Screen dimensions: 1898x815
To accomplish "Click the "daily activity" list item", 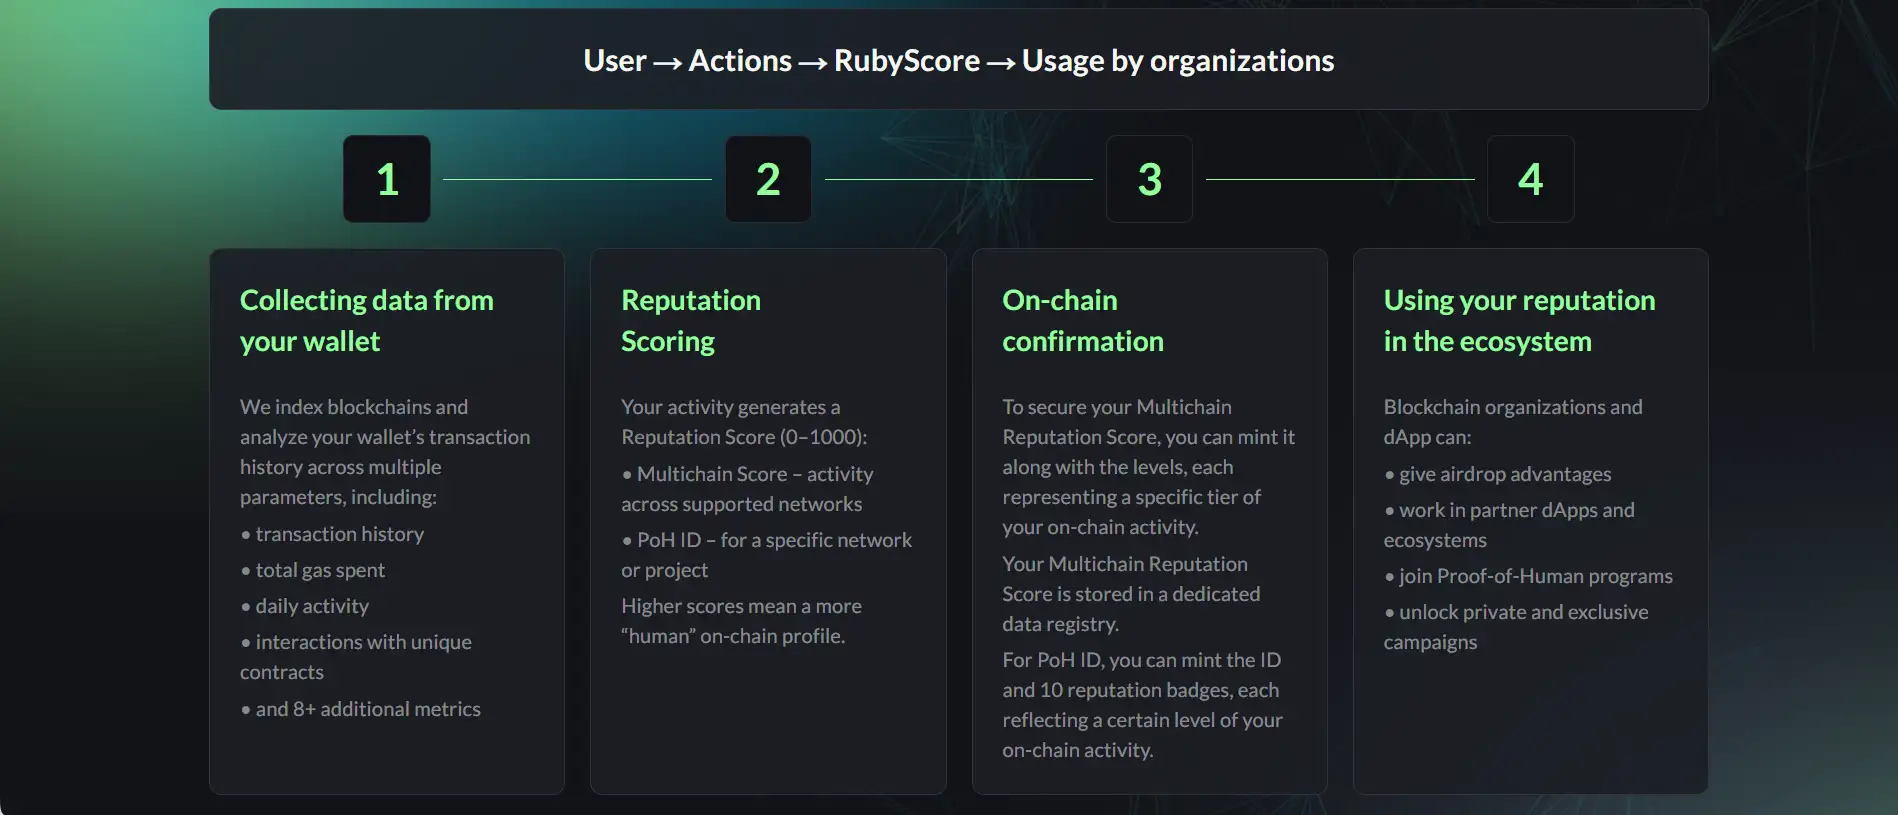I will tap(311, 606).
